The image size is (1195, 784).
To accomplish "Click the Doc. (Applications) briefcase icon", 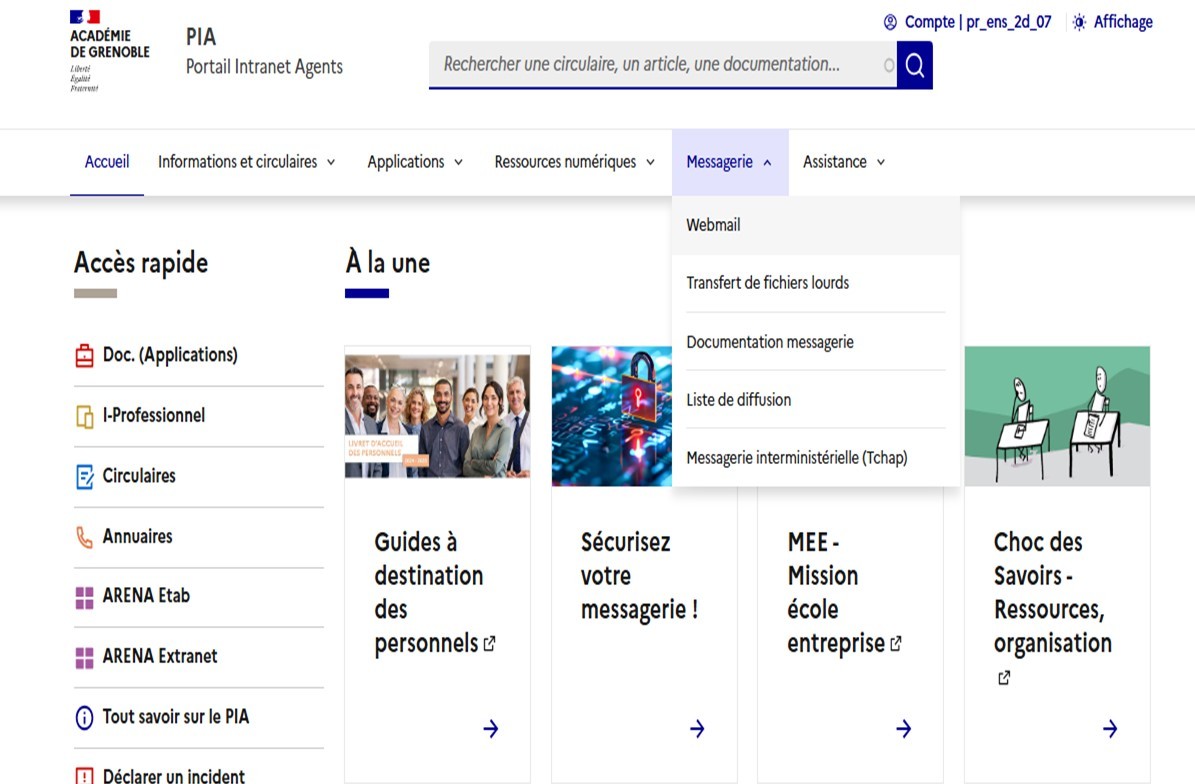I will 85,356.
